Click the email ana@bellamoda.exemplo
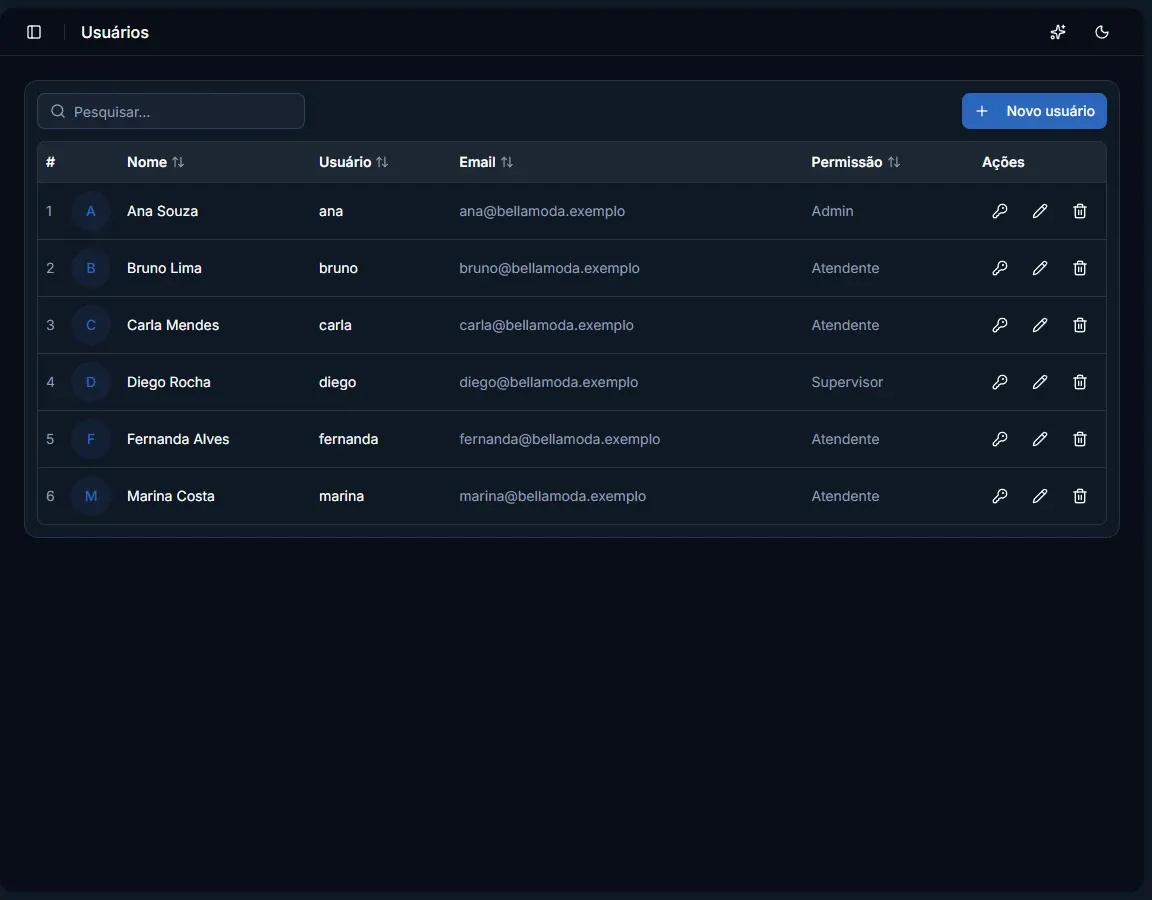 pyautogui.click(x=542, y=211)
